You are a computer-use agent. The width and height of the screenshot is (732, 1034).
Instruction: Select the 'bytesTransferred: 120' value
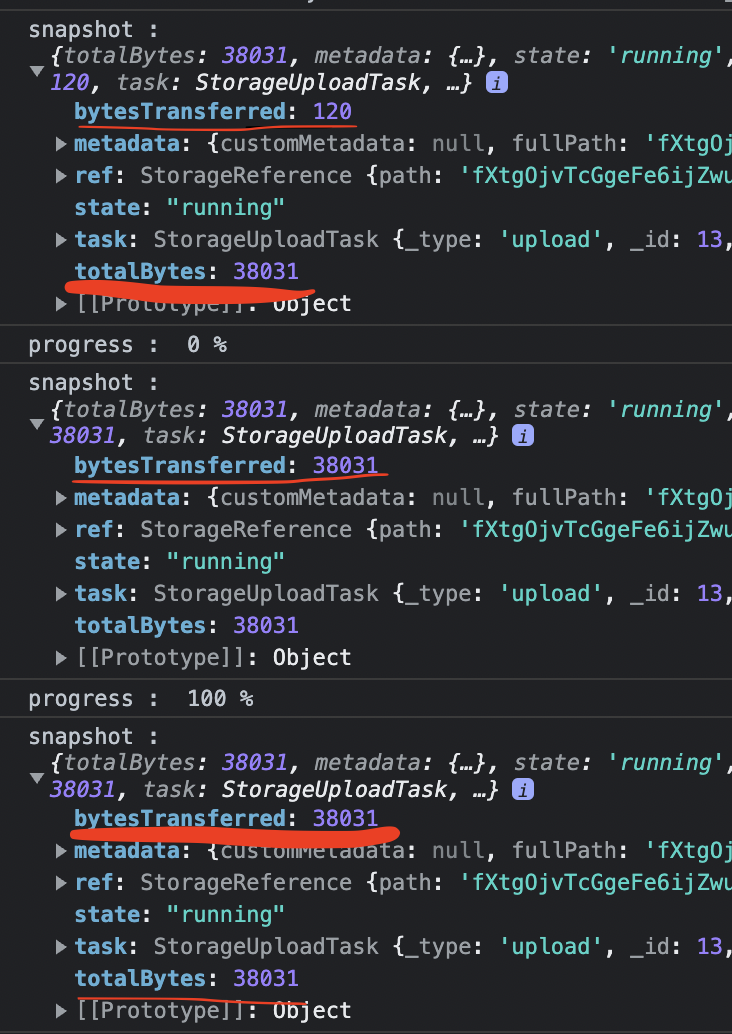pos(212,111)
